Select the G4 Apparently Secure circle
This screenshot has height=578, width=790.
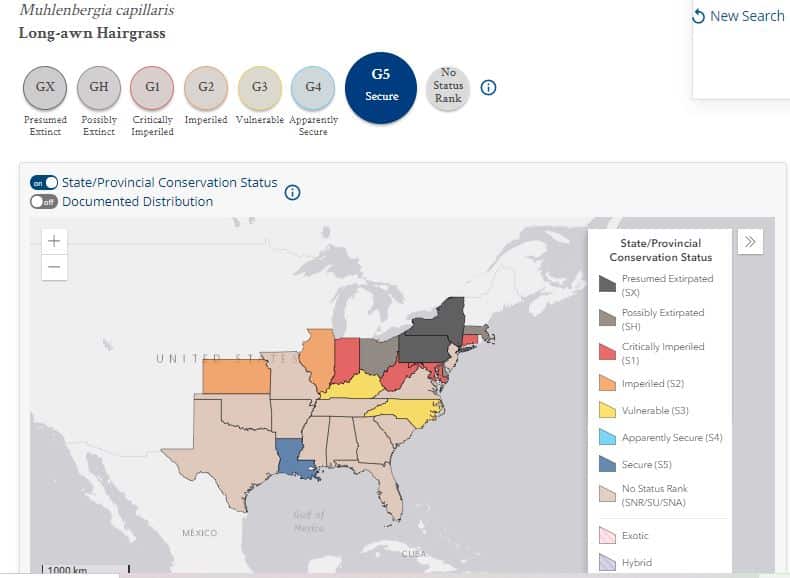[313, 88]
